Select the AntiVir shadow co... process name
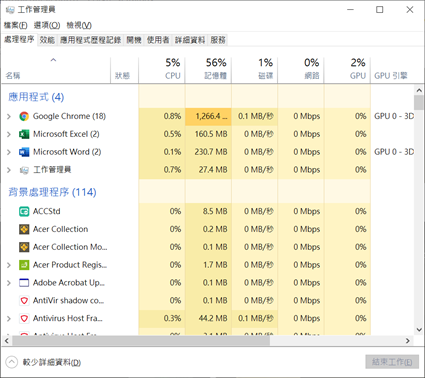425x378 pixels. 68,301
